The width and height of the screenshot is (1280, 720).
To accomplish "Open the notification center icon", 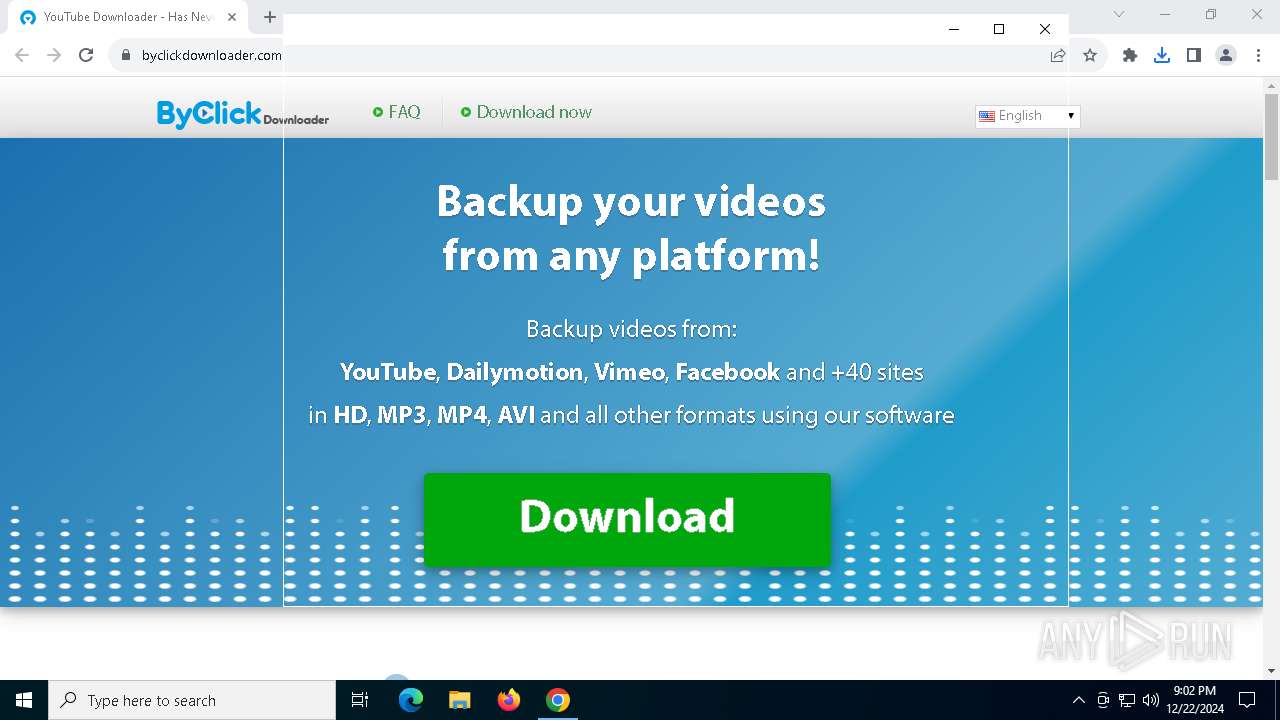I will coord(1247,700).
